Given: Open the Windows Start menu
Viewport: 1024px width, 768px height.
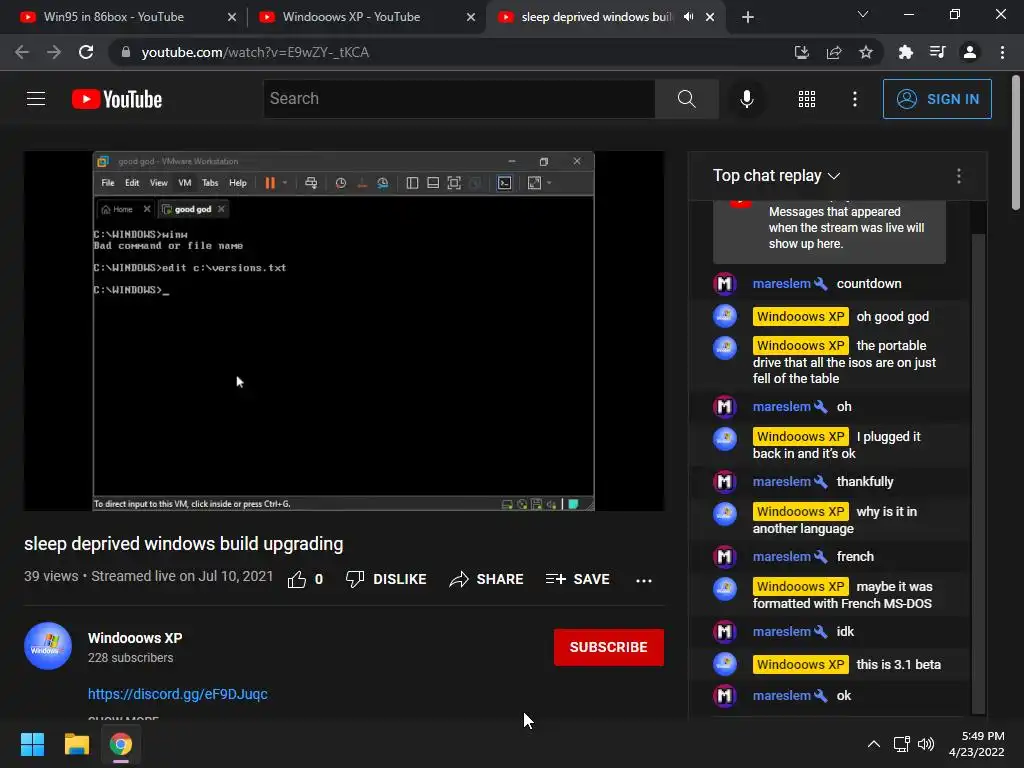Looking at the screenshot, I should [x=32, y=744].
